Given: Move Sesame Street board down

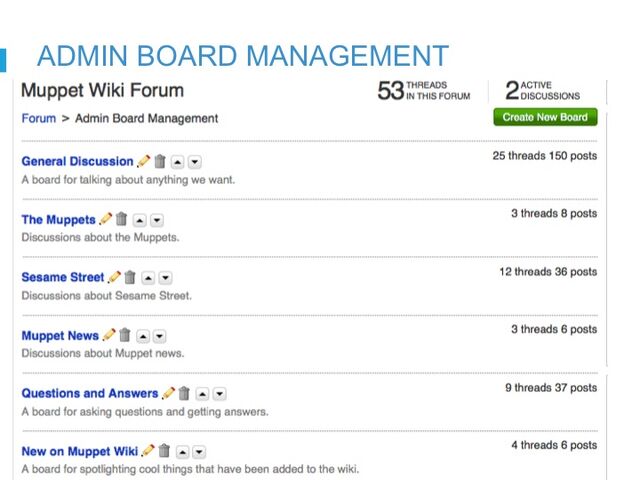Looking at the screenshot, I should click(165, 278).
